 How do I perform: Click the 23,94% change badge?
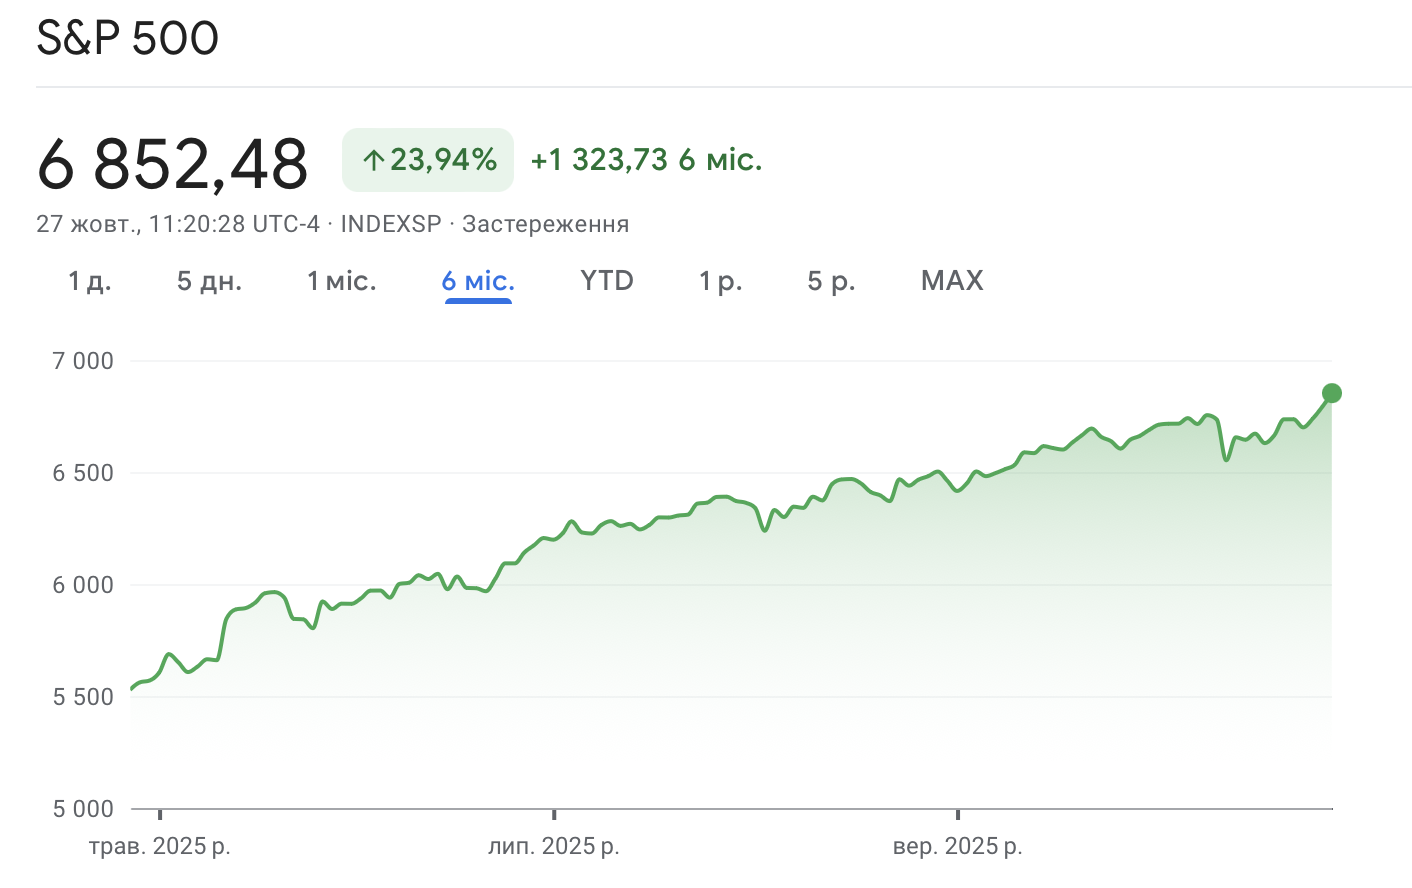coord(428,160)
